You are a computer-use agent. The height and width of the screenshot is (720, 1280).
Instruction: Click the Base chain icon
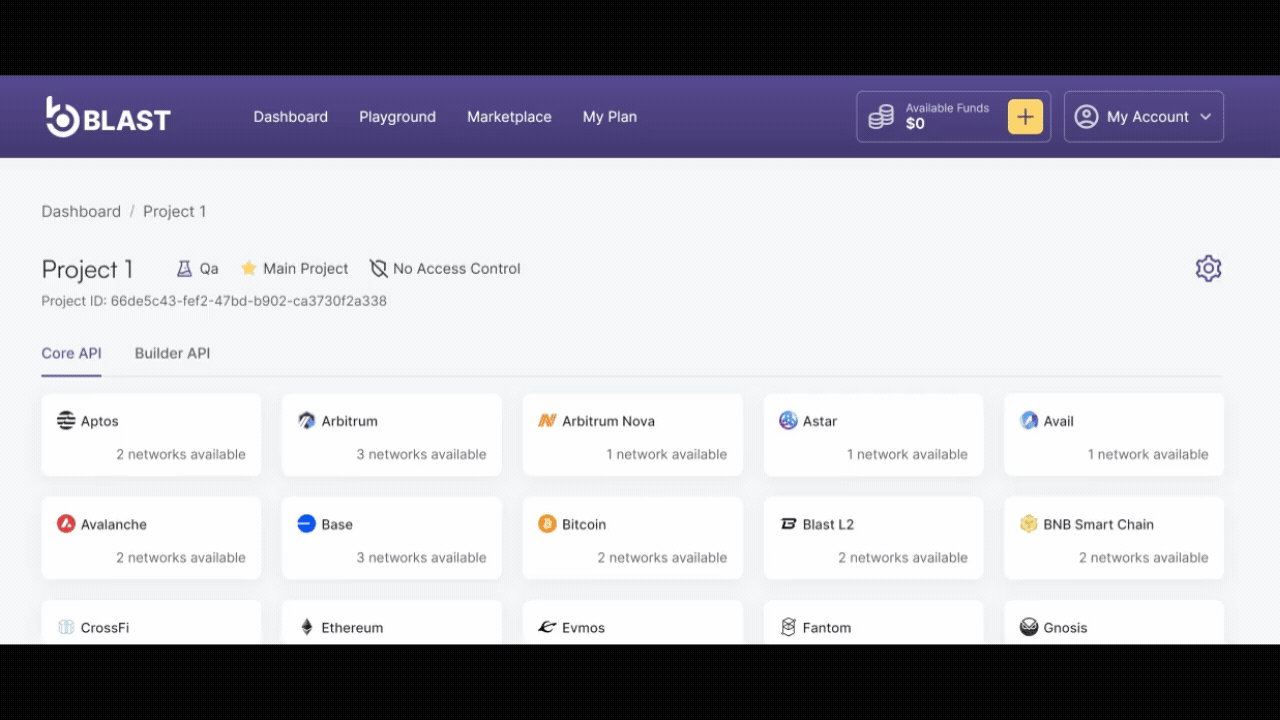coord(307,524)
